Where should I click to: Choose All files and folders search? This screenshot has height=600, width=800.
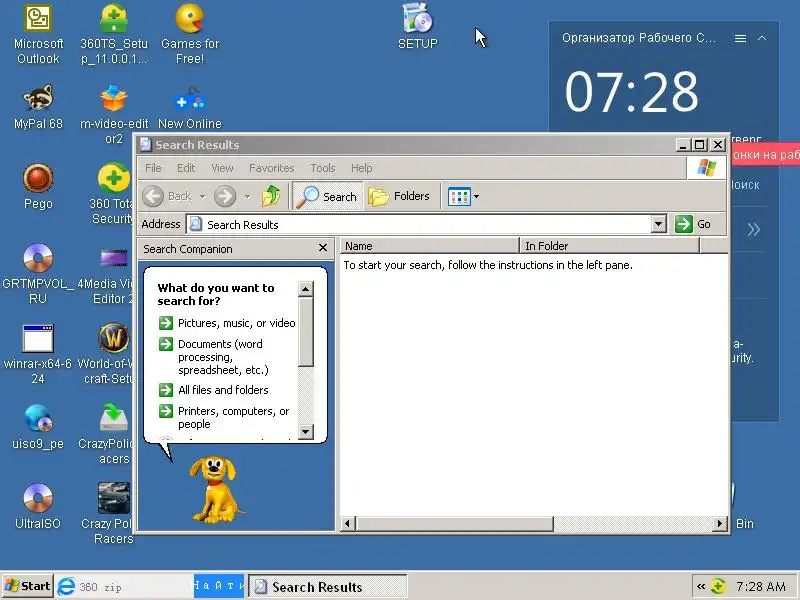pyautogui.click(x=213, y=390)
